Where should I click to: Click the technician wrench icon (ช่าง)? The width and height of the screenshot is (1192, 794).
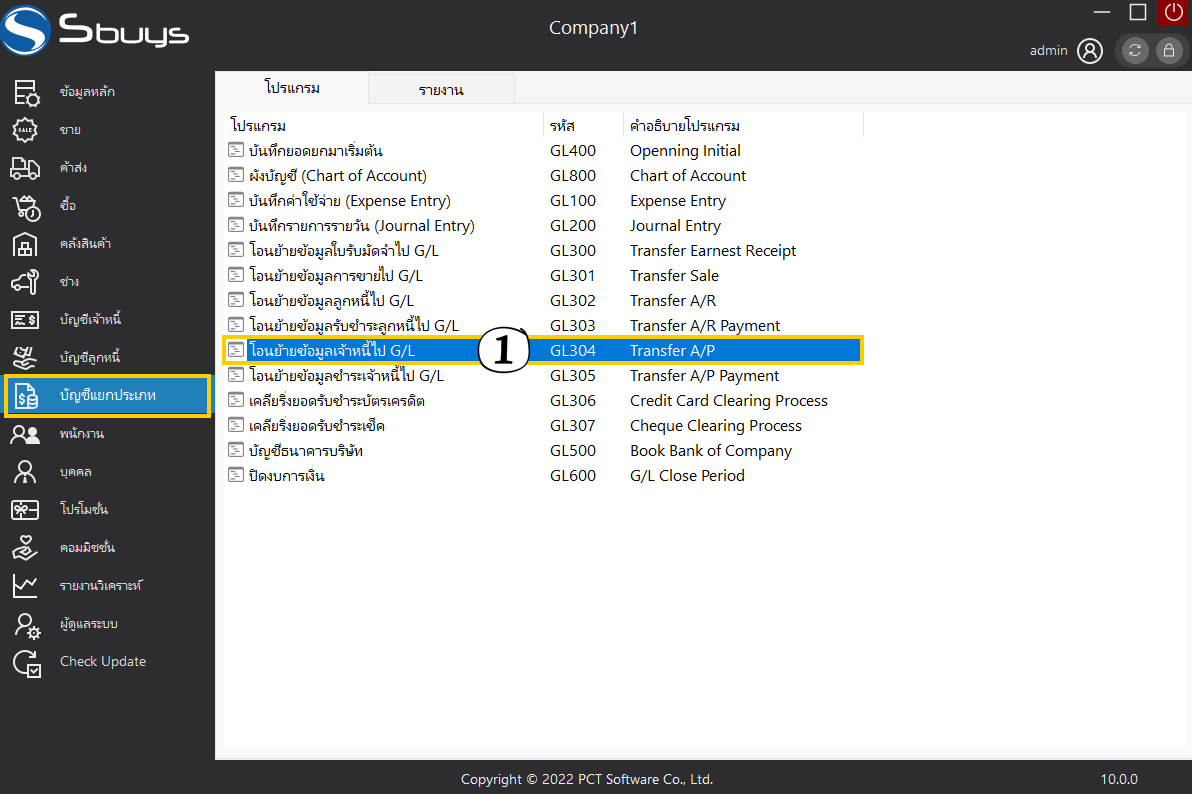(x=26, y=282)
